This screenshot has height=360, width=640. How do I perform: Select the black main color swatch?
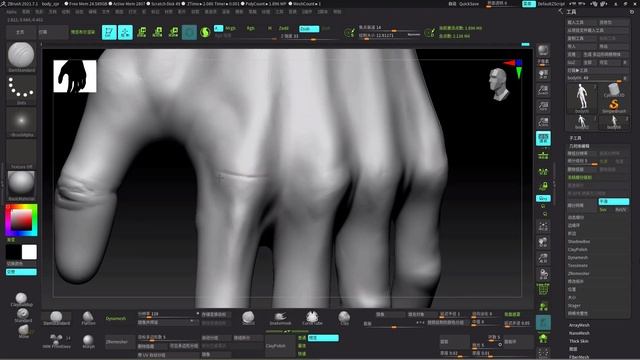13,252
